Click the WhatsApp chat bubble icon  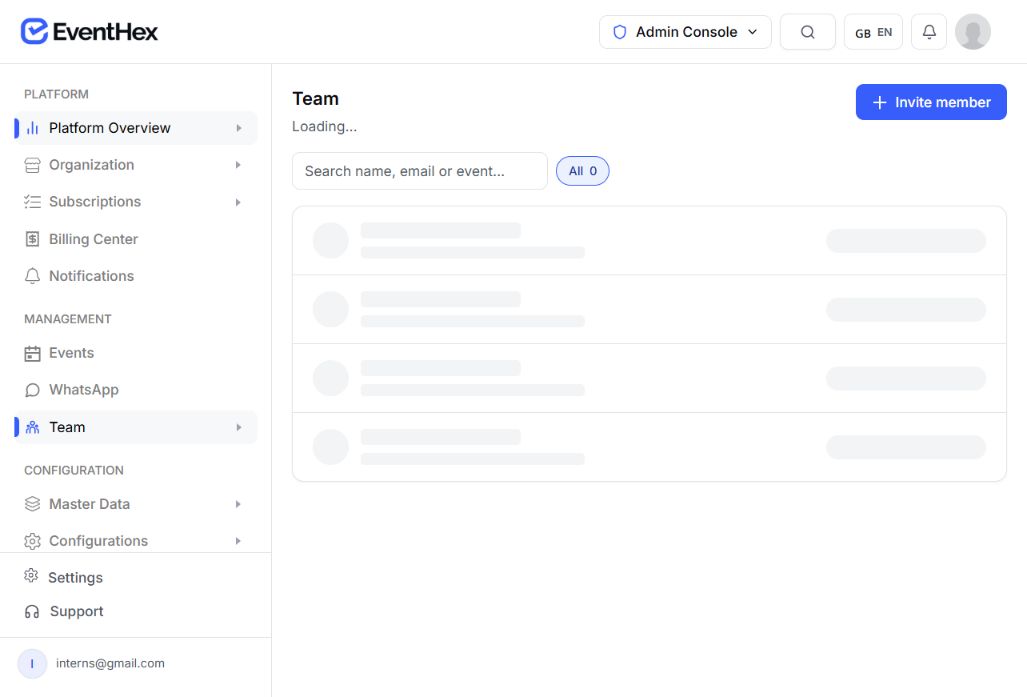32,390
